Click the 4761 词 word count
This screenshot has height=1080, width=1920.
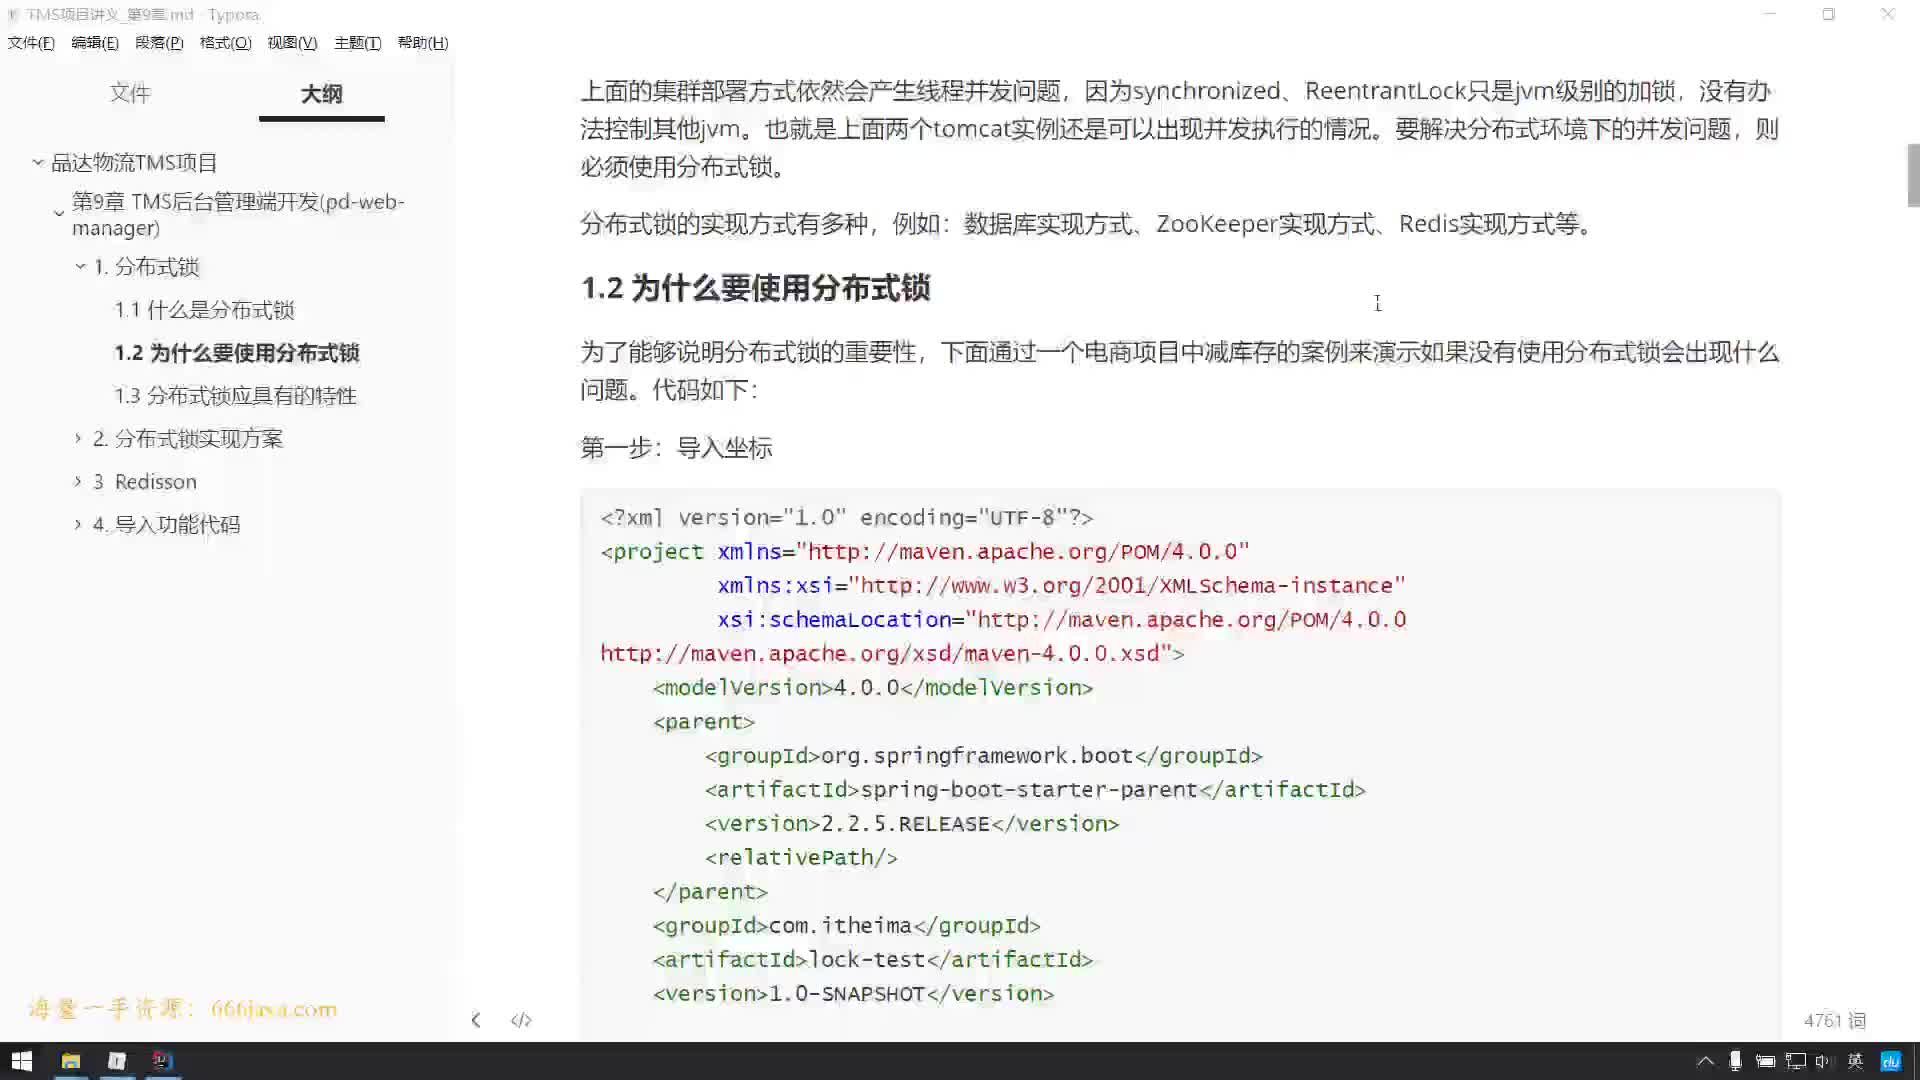[1835, 1020]
